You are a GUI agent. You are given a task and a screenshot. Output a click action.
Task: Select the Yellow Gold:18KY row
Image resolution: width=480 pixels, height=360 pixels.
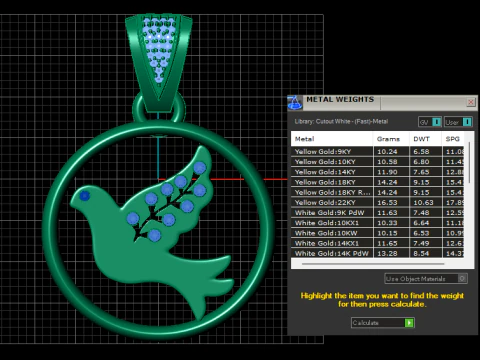tap(377, 182)
